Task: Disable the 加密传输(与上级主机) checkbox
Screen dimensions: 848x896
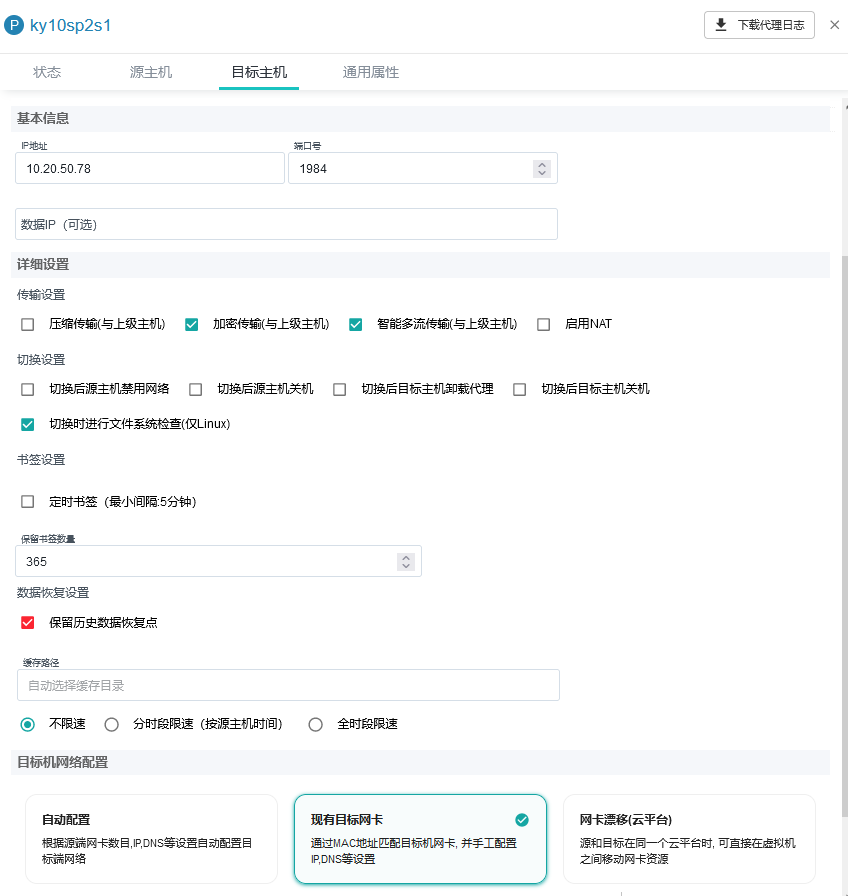Action: (191, 324)
